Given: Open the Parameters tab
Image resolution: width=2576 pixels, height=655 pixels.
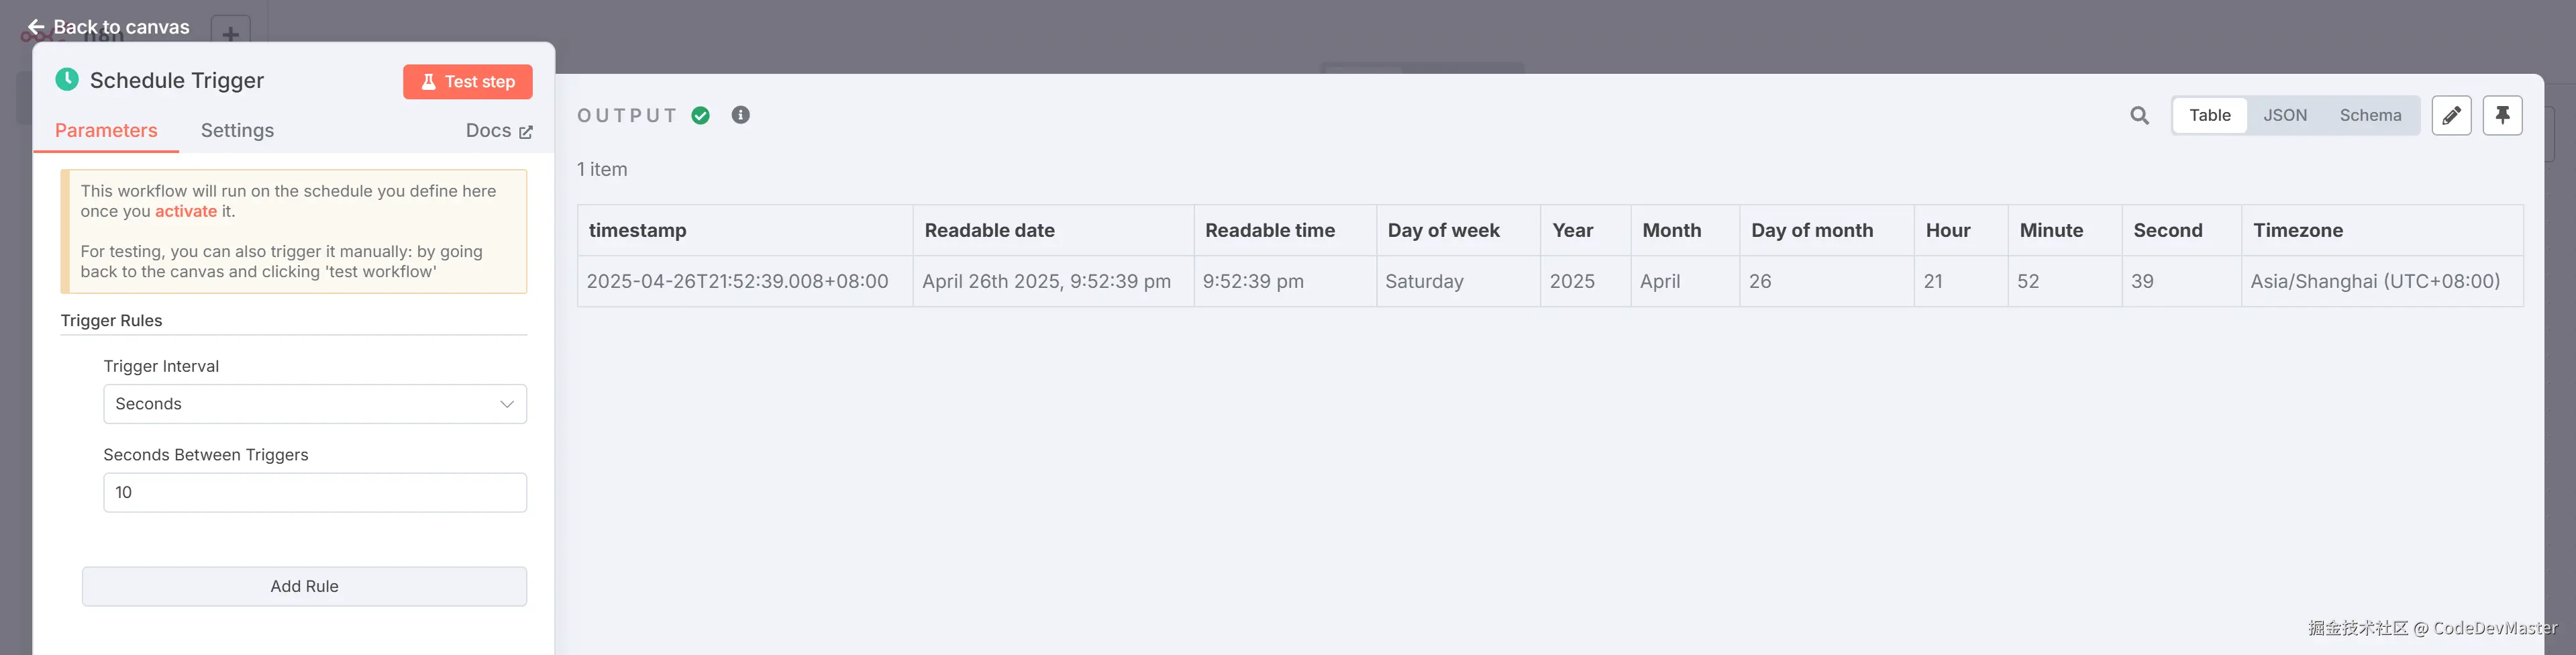Looking at the screenshot, I should [106, 131].
